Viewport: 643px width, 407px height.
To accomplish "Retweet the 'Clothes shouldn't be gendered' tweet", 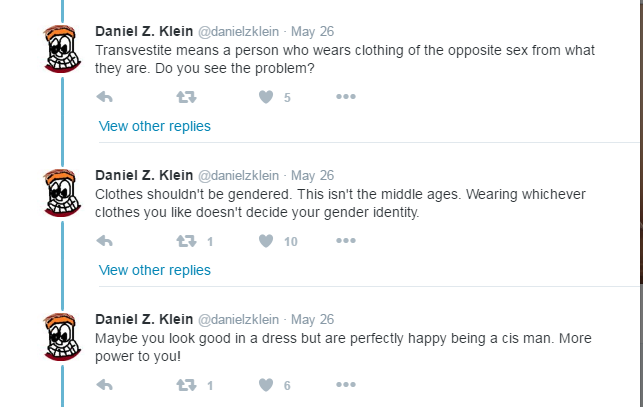I will click(x=187, y=241).
